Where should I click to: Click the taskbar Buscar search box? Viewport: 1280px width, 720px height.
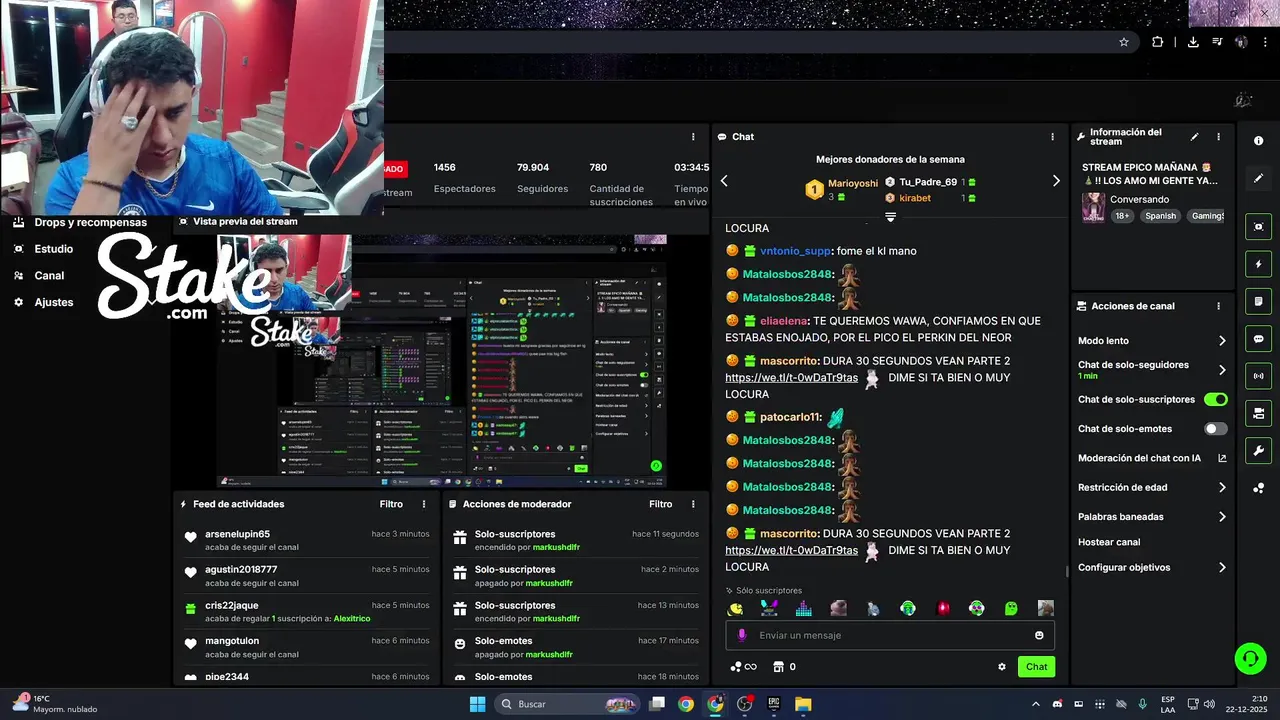[568, 704]
